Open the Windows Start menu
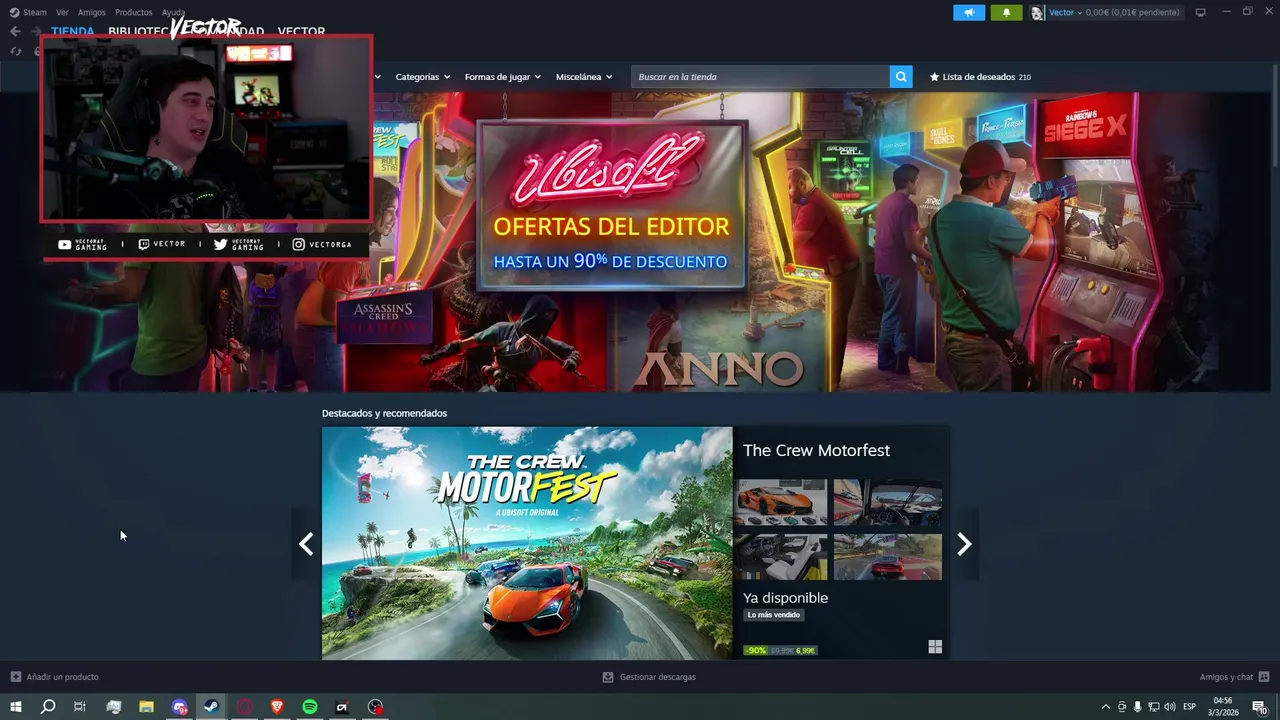 point(16,707)
